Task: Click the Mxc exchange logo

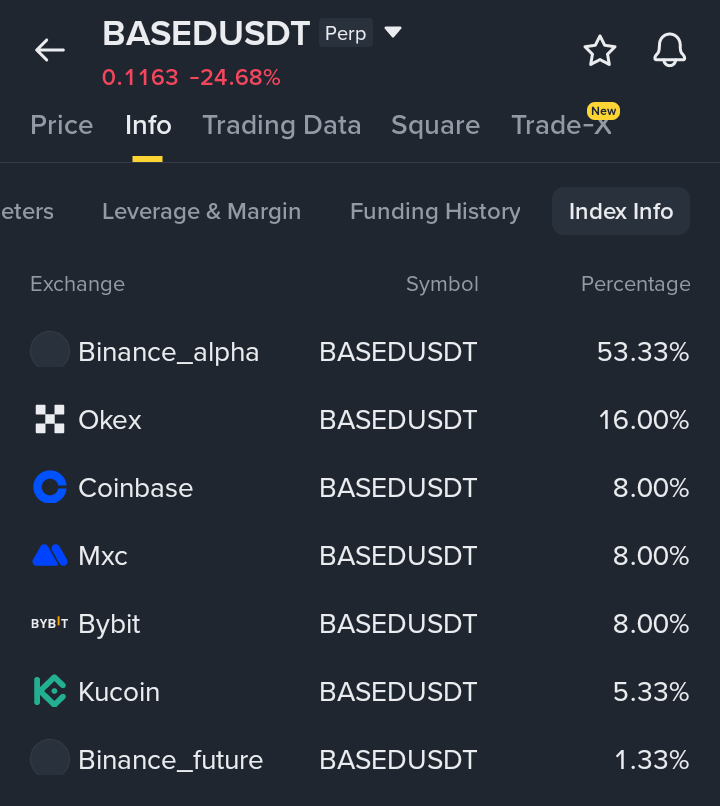Action: click(x=50, y=555)
